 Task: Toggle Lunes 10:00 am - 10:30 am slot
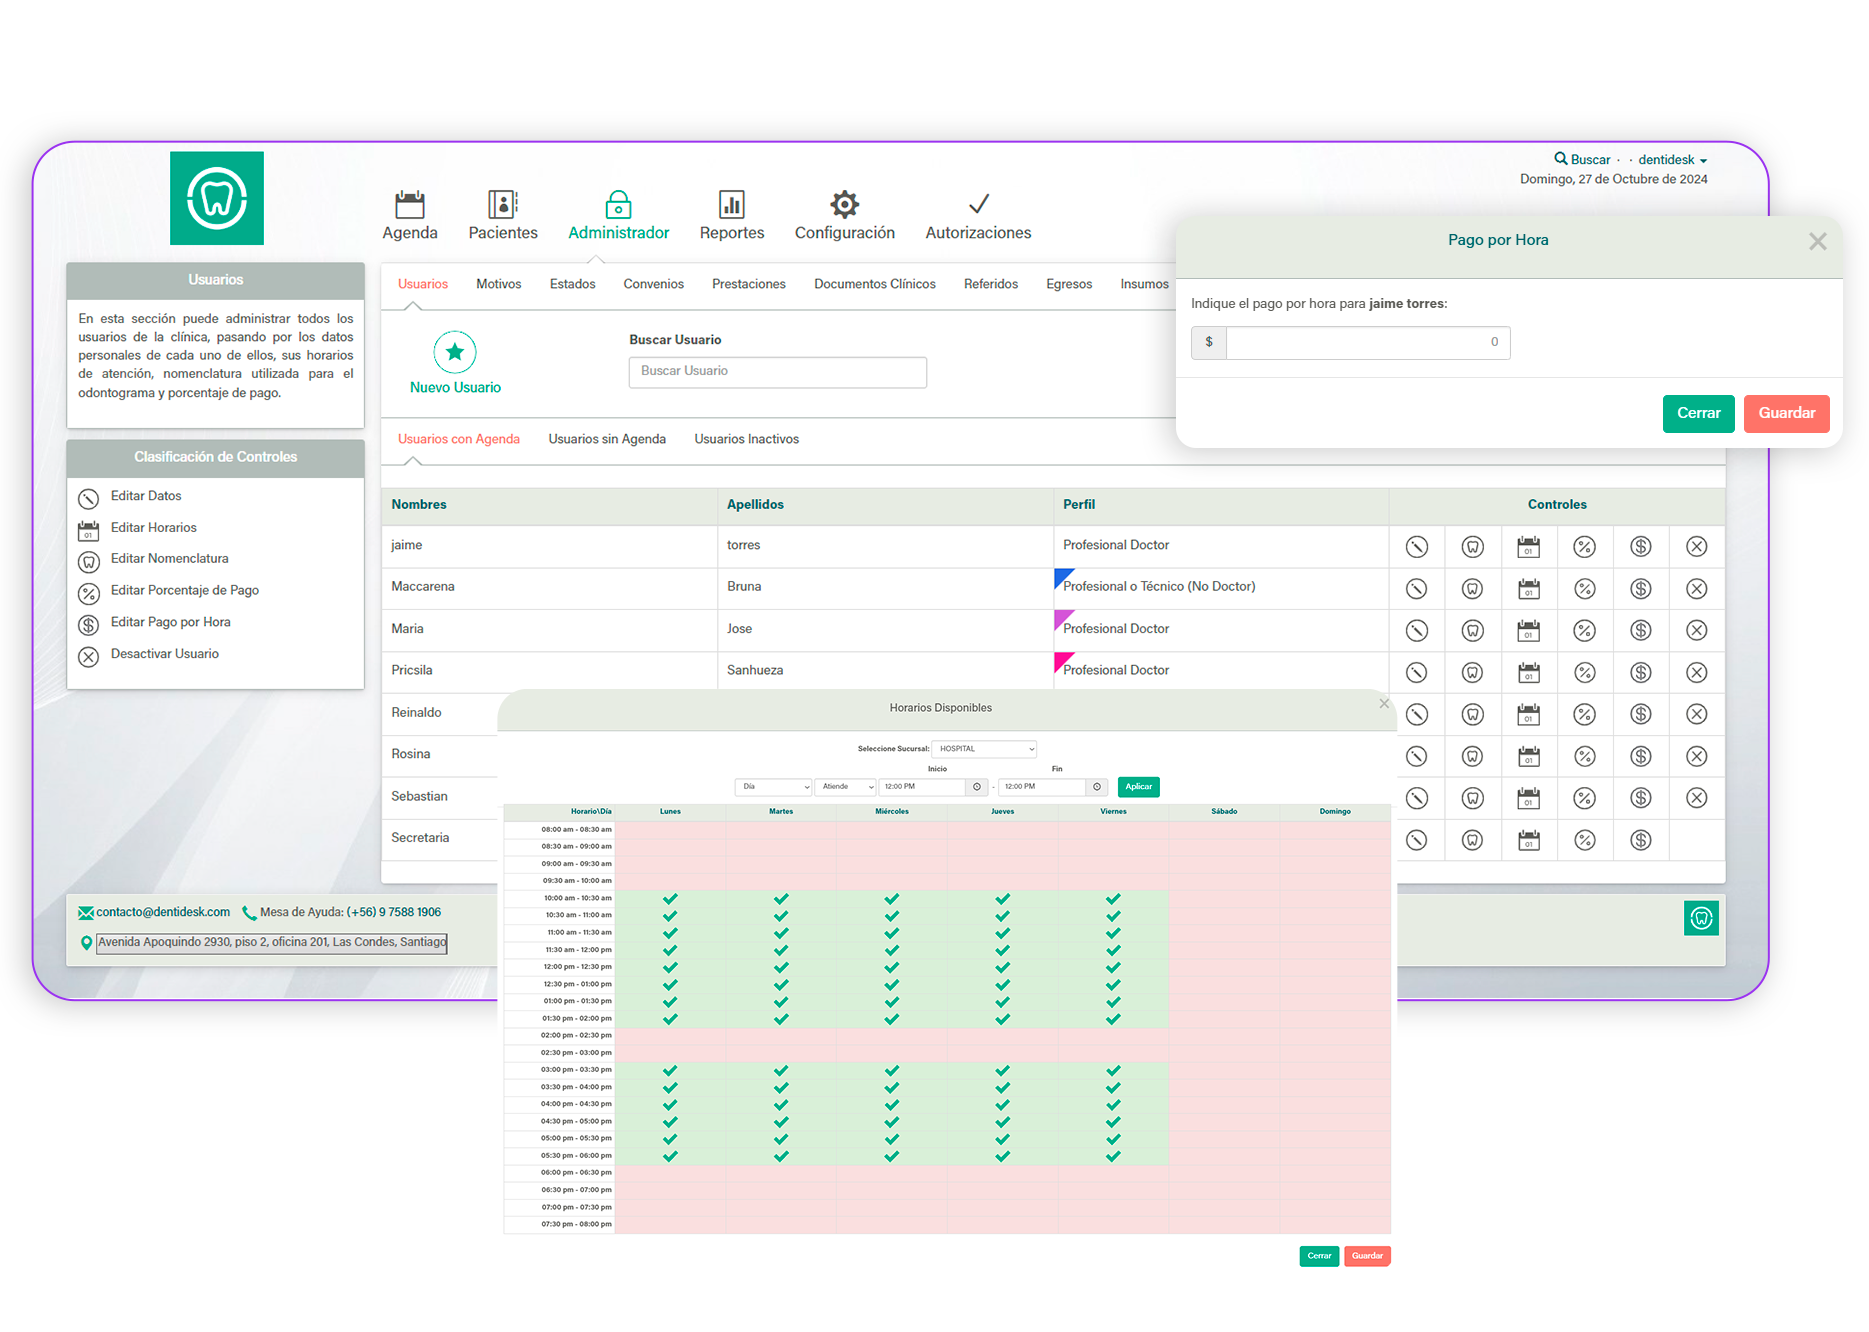tap(670, 898)
